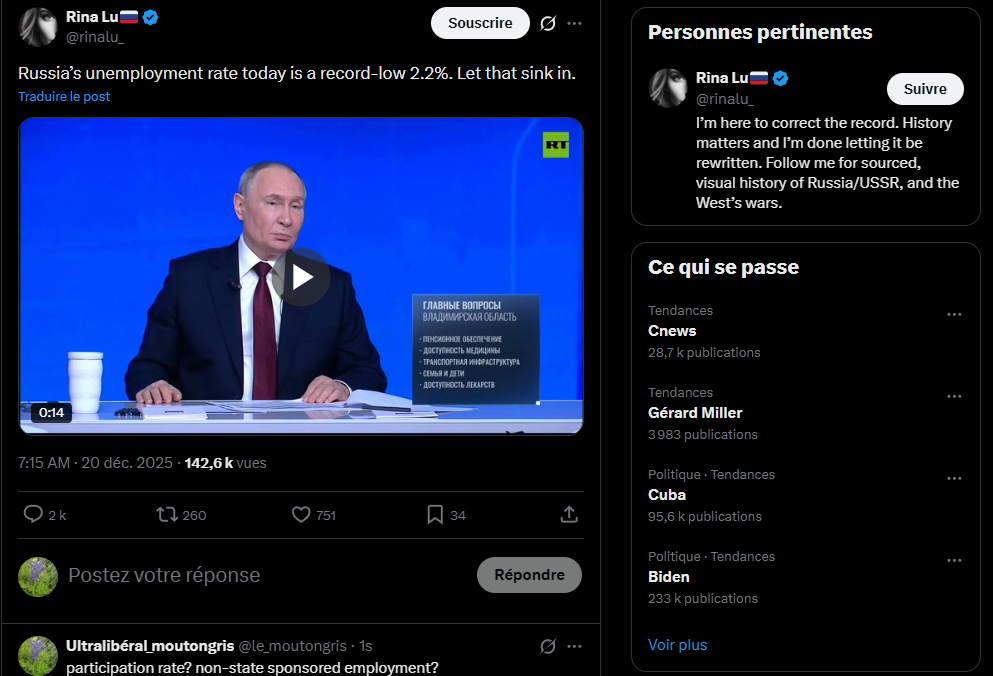Screen dimensions: 993x676
Task: Bookmark the post with the 34 icon
Action: [446, 514]
